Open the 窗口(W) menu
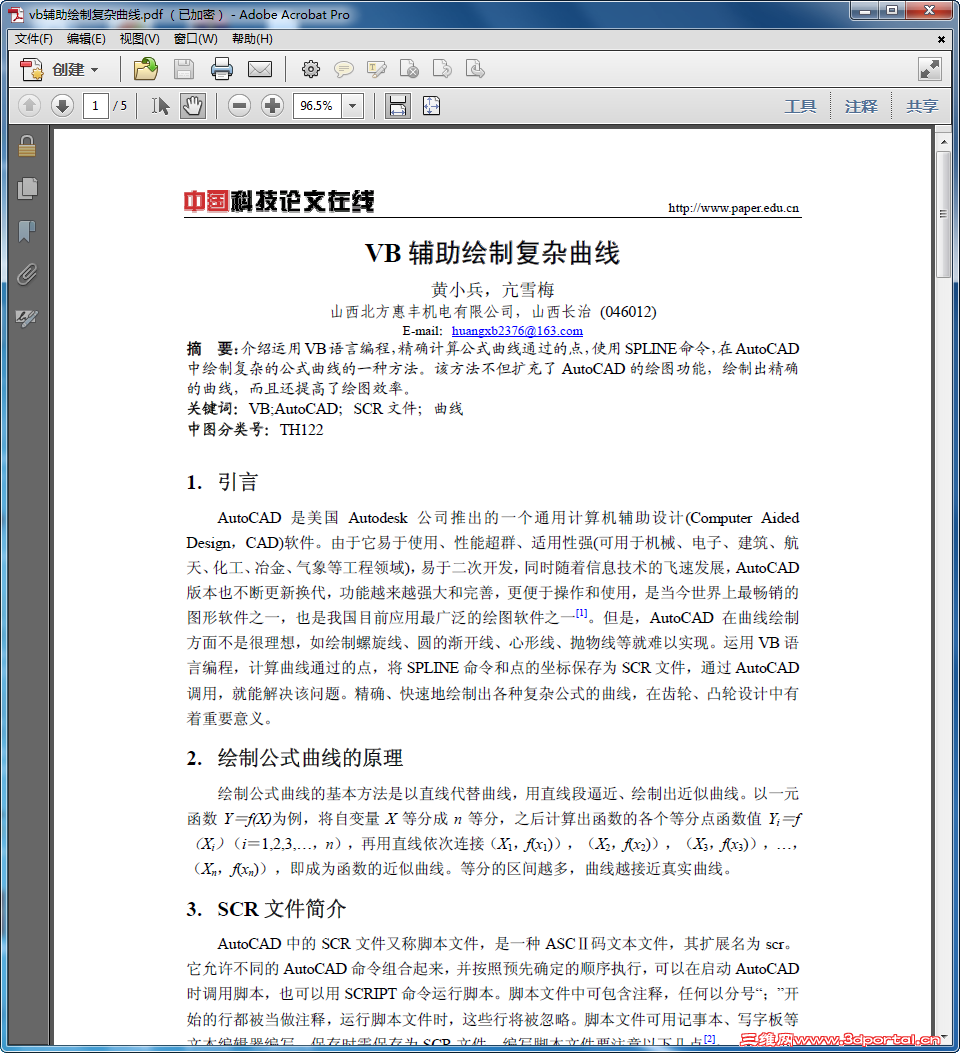 click(x=195, y=39)
